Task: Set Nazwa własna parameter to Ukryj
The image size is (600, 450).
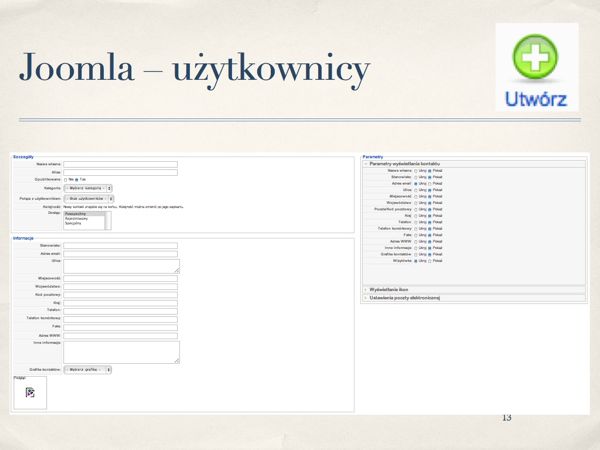Action: click(415, 171)
